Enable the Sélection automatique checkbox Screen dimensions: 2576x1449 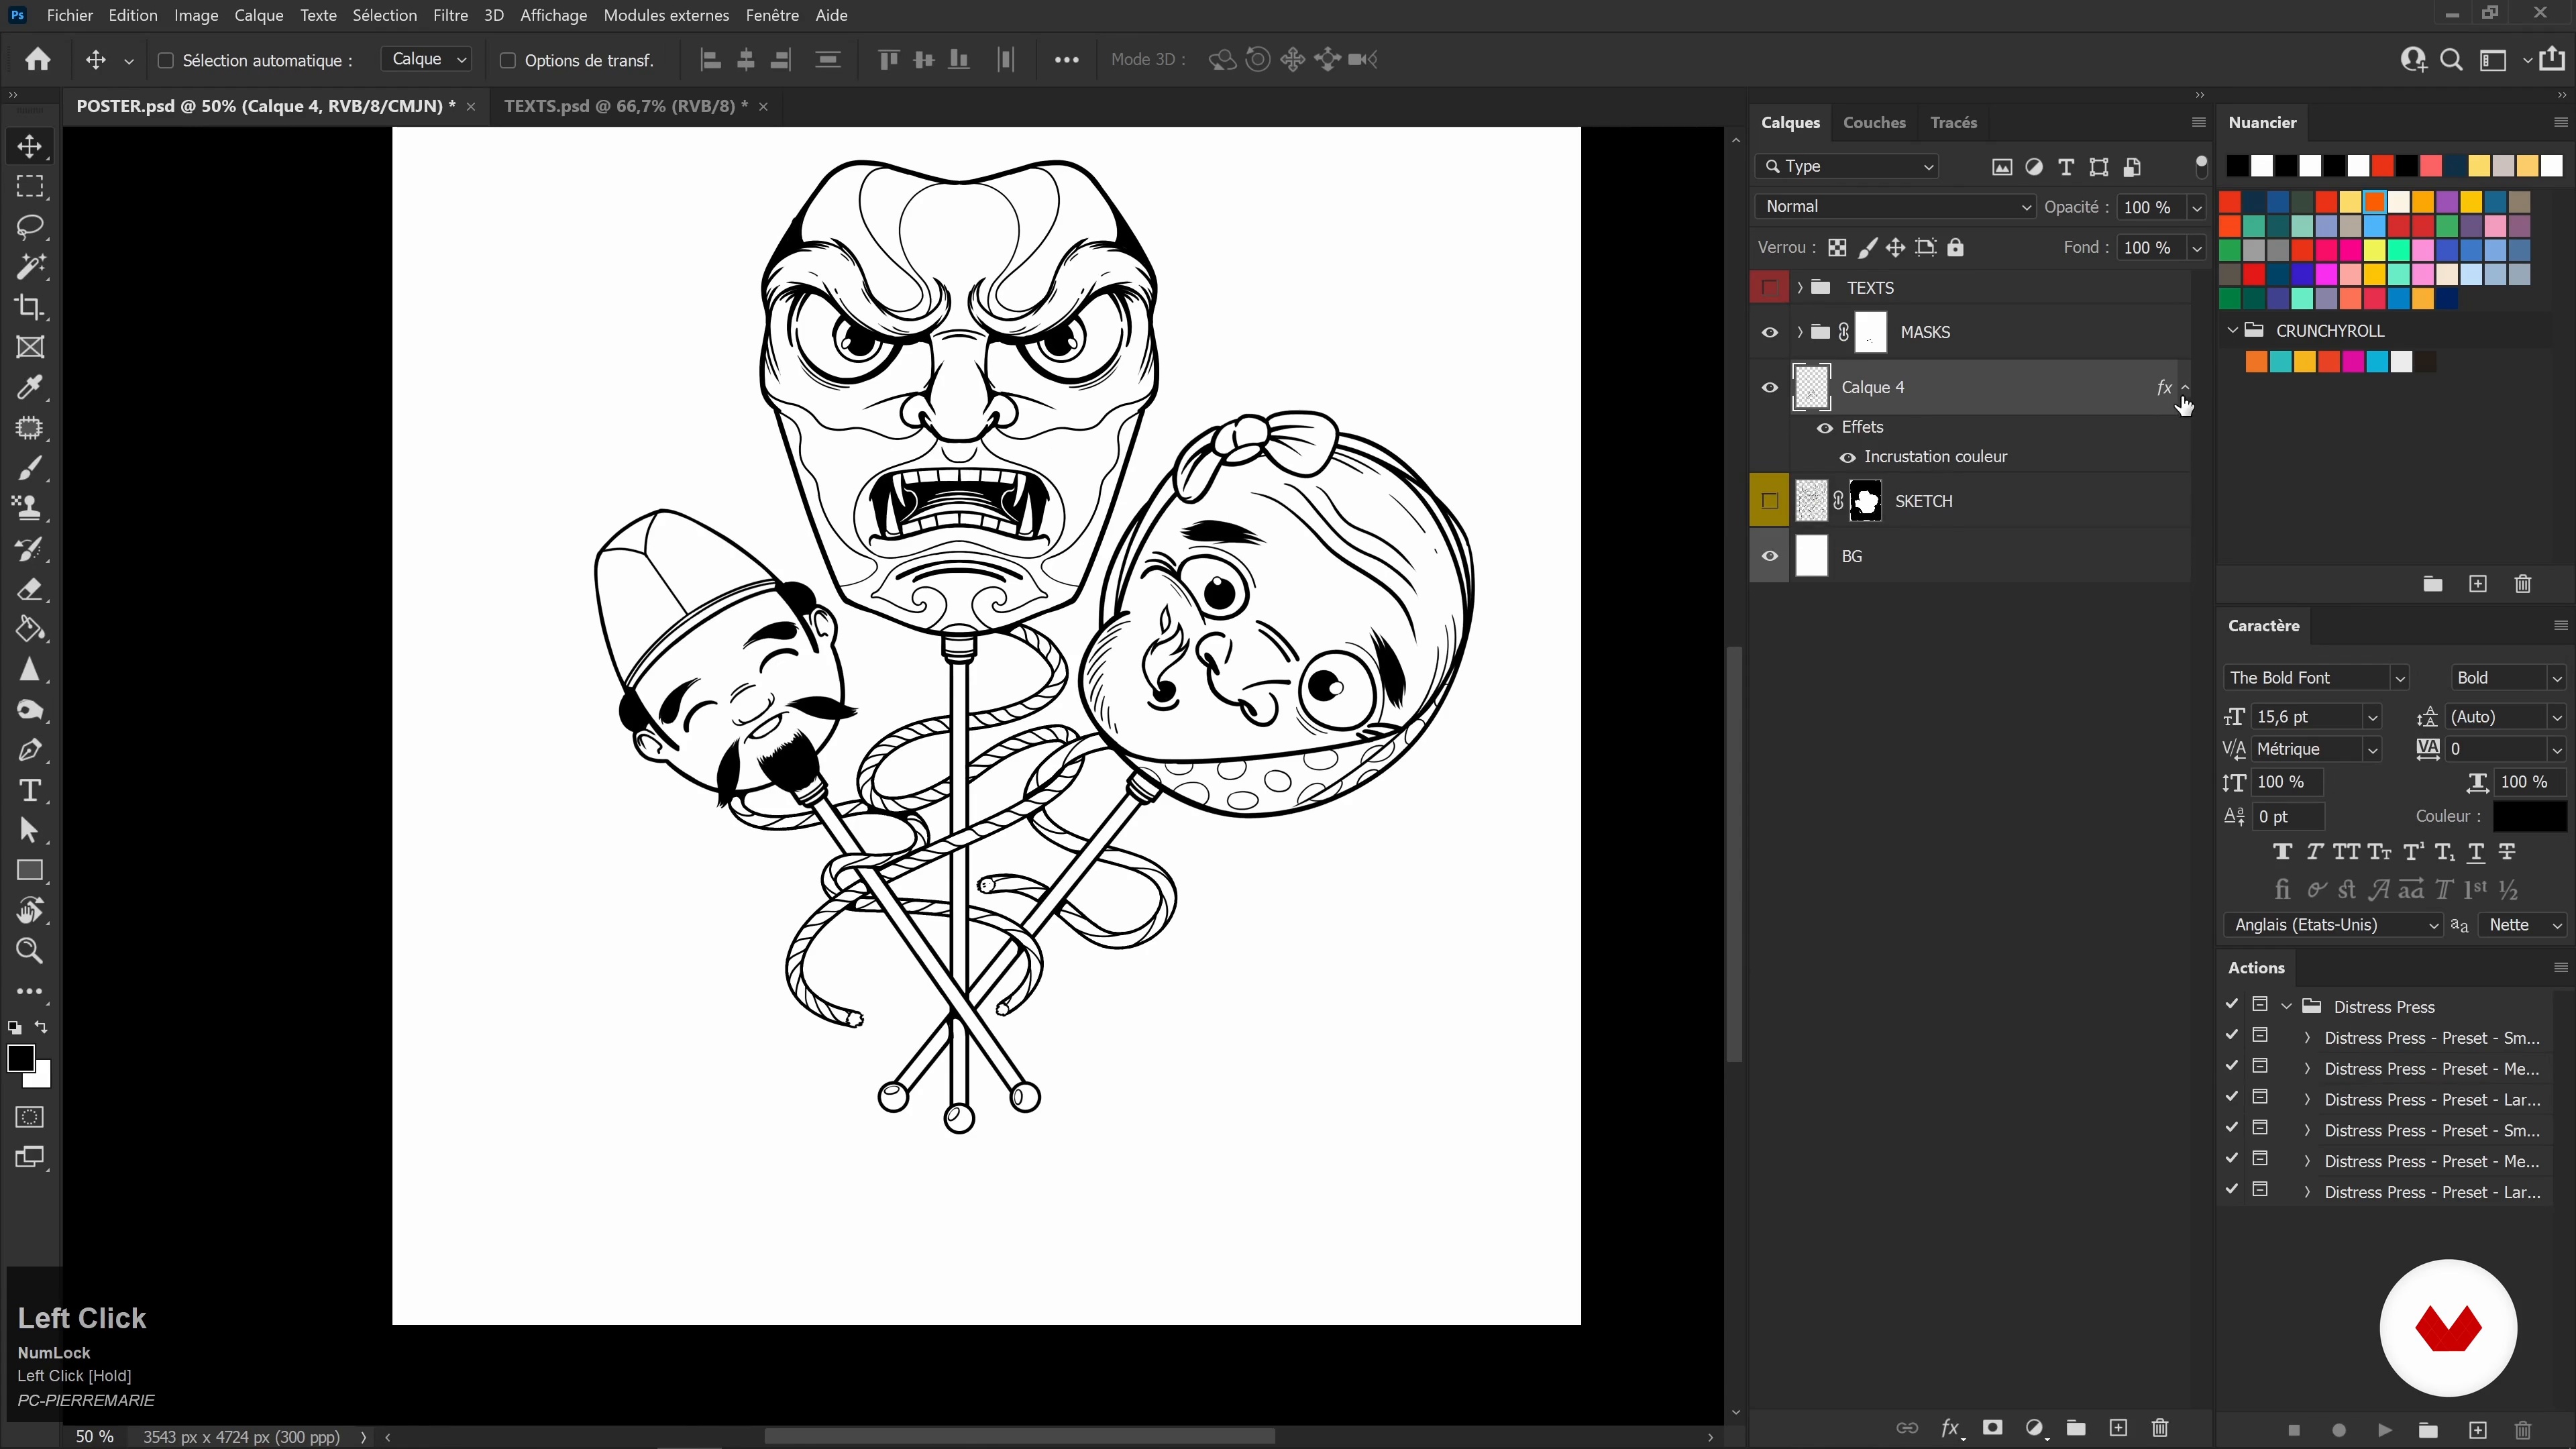[x=166, y=61]
